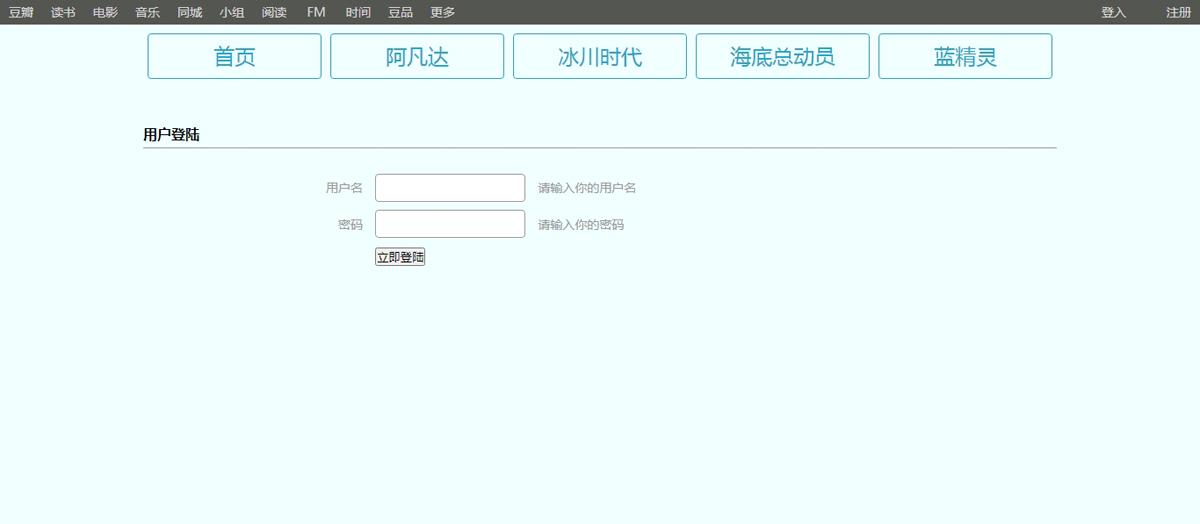The height and width of the screenshot is (524, 1200).
Task: Open 同城 from the top bar
Action: (x=190, y=12)
